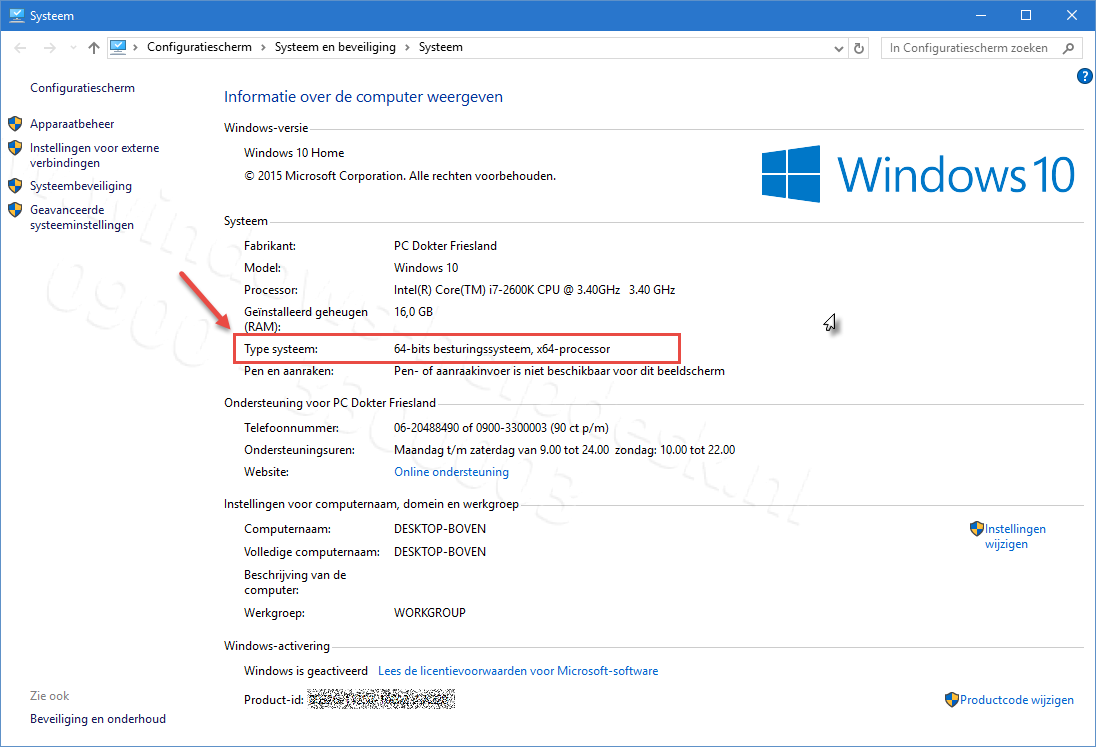Open Configuratiescherm home link in sidebar
Image resolution: width=1096 pixels, height=747 pixels.
click(x=82, y=87)
